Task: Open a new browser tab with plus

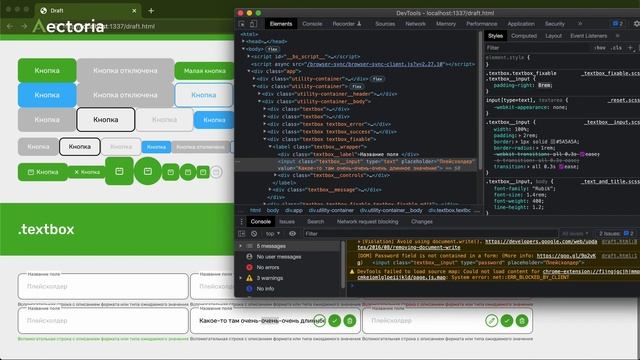Action: click(x=151, y=11)
